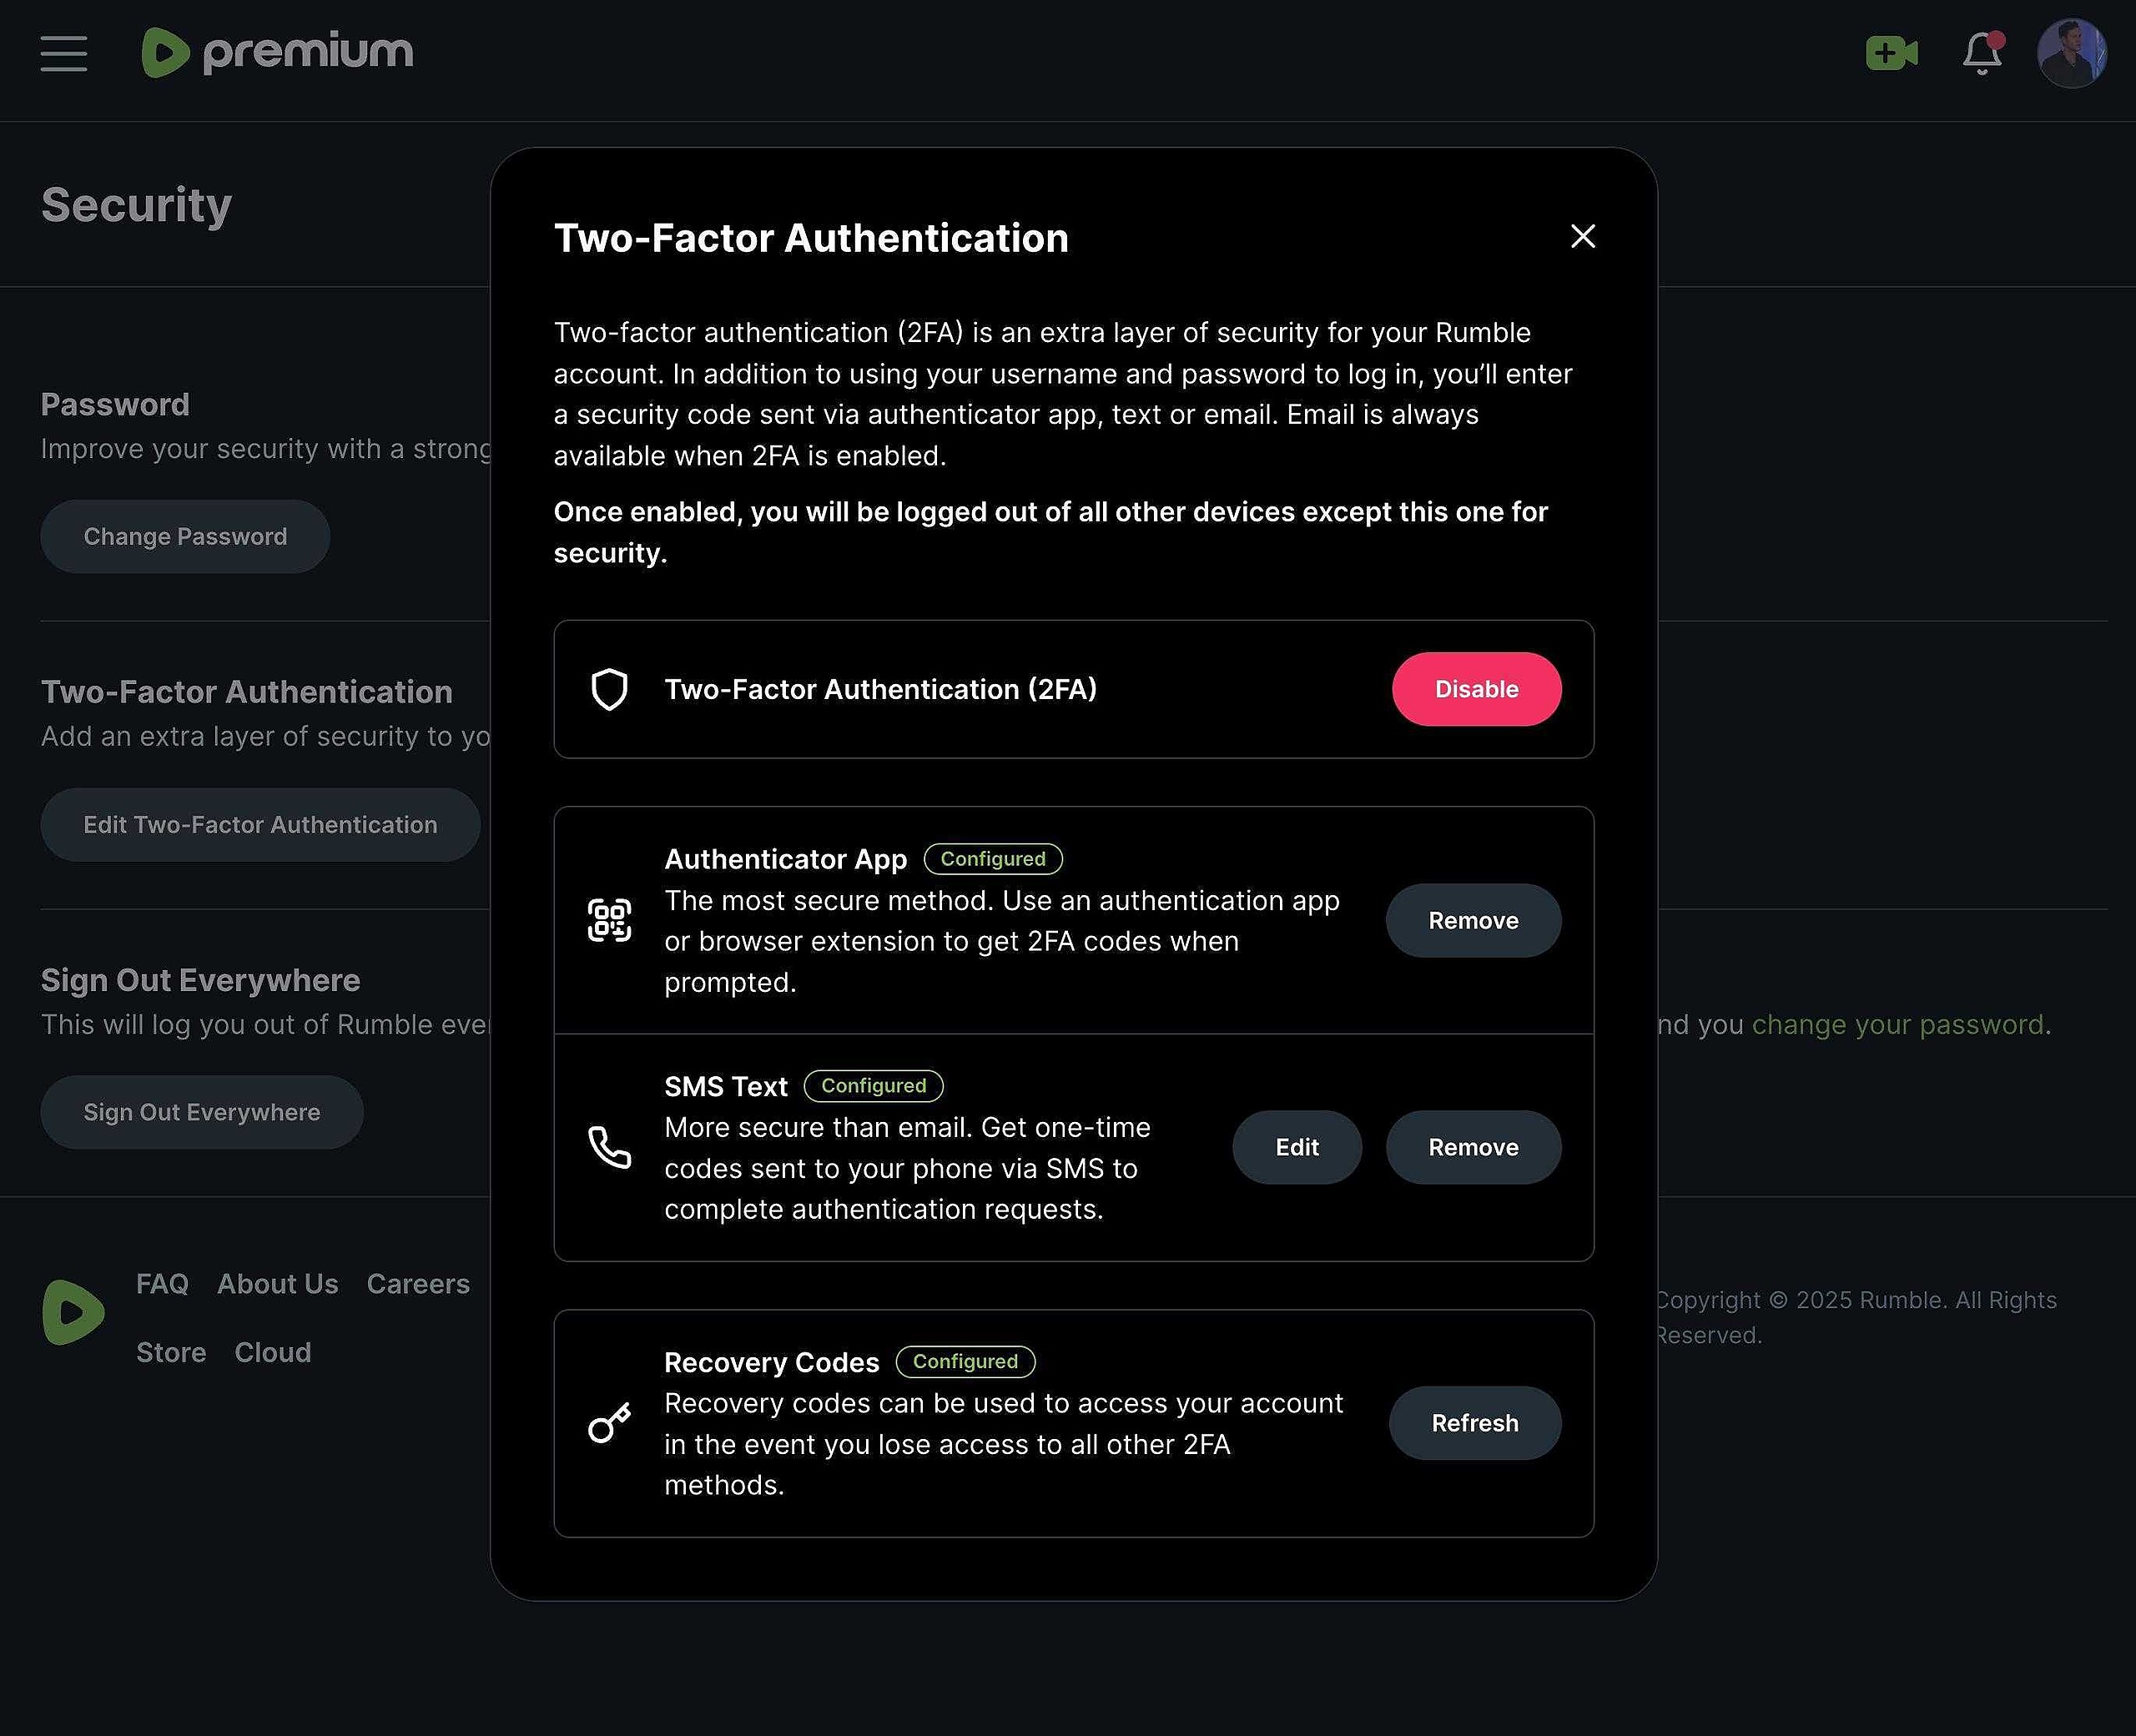This screenshot has height=1736, width=2136.
Task: Remove the SMS Text method
Action: pyautogui.click(x=1473, y=1148)
